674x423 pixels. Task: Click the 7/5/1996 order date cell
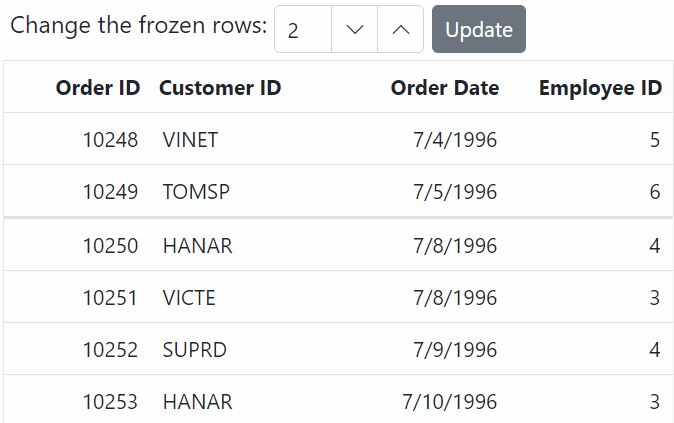click(x=455, y=192)
